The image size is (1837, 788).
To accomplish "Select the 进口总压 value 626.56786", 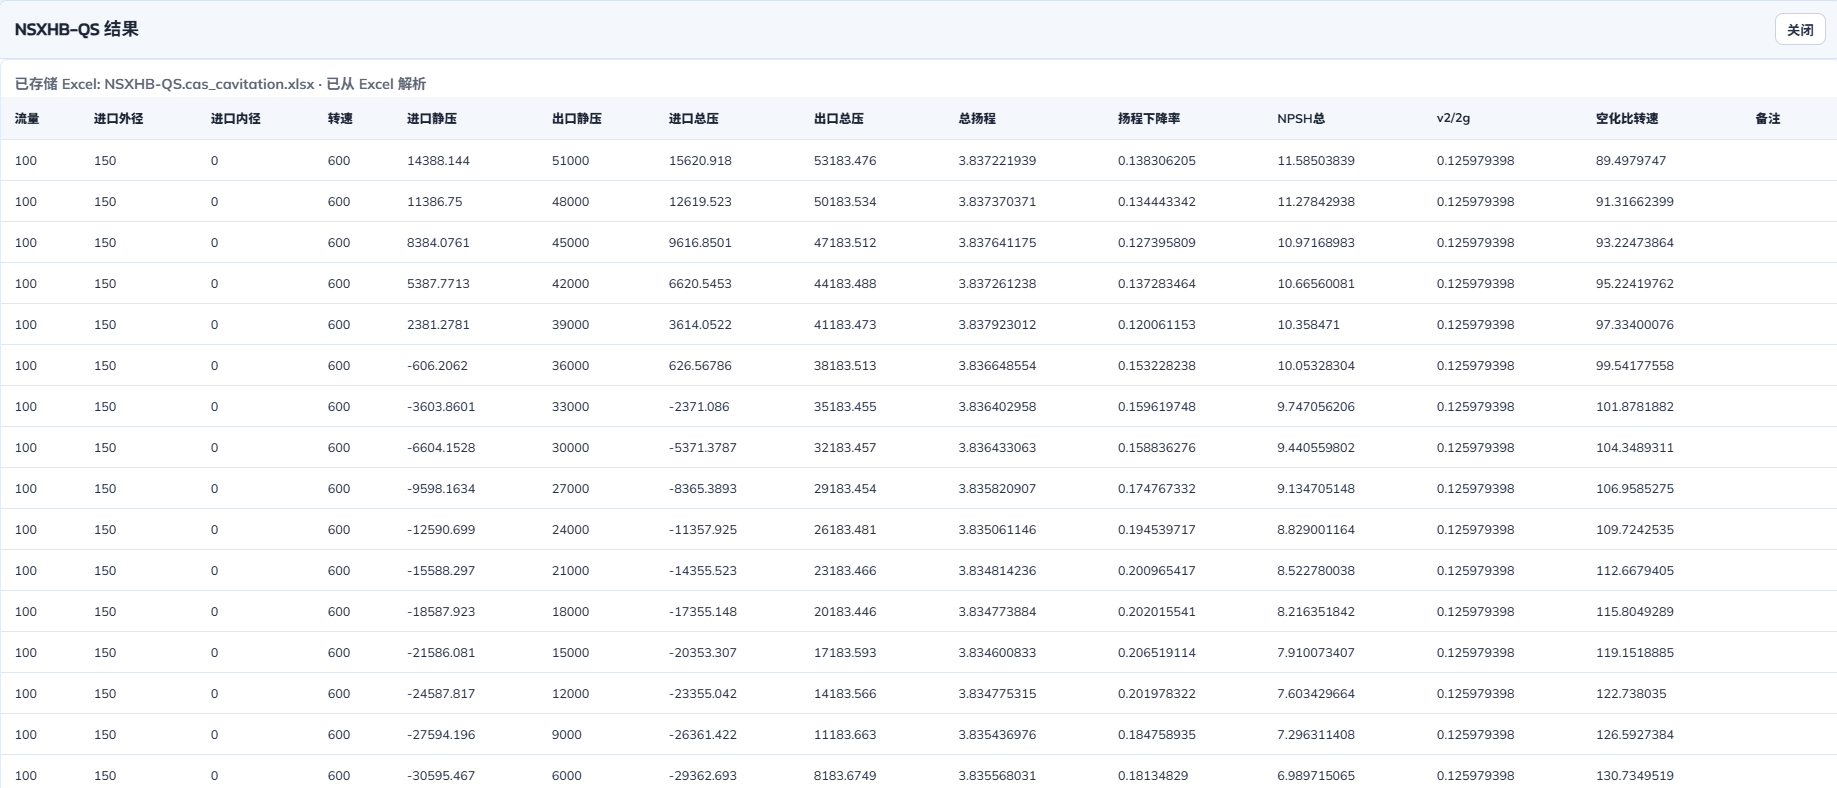I will [700, 366].
